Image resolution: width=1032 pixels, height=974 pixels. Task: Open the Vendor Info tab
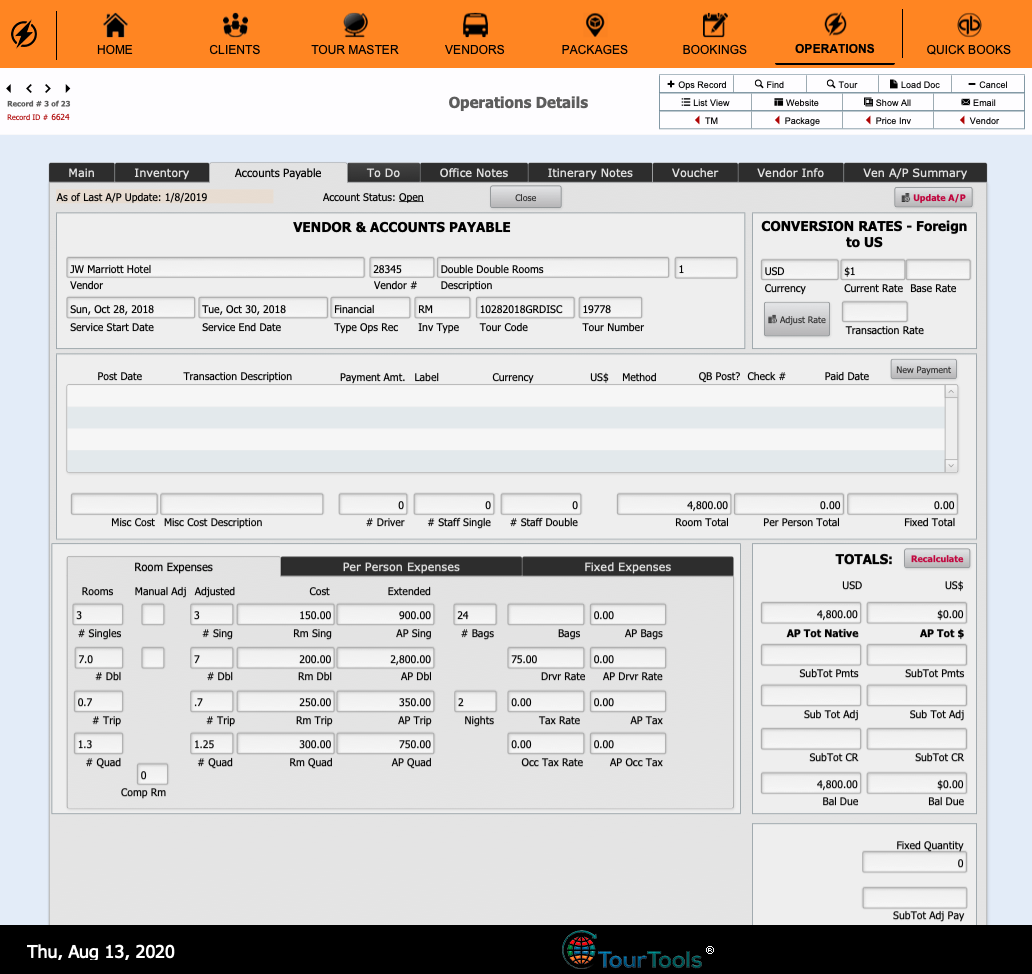pyautogui.click(x=790, y=172)
